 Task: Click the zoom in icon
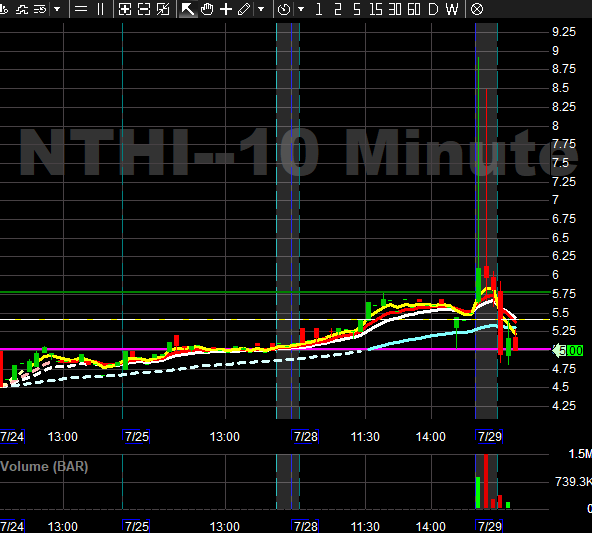coord(125,9)
